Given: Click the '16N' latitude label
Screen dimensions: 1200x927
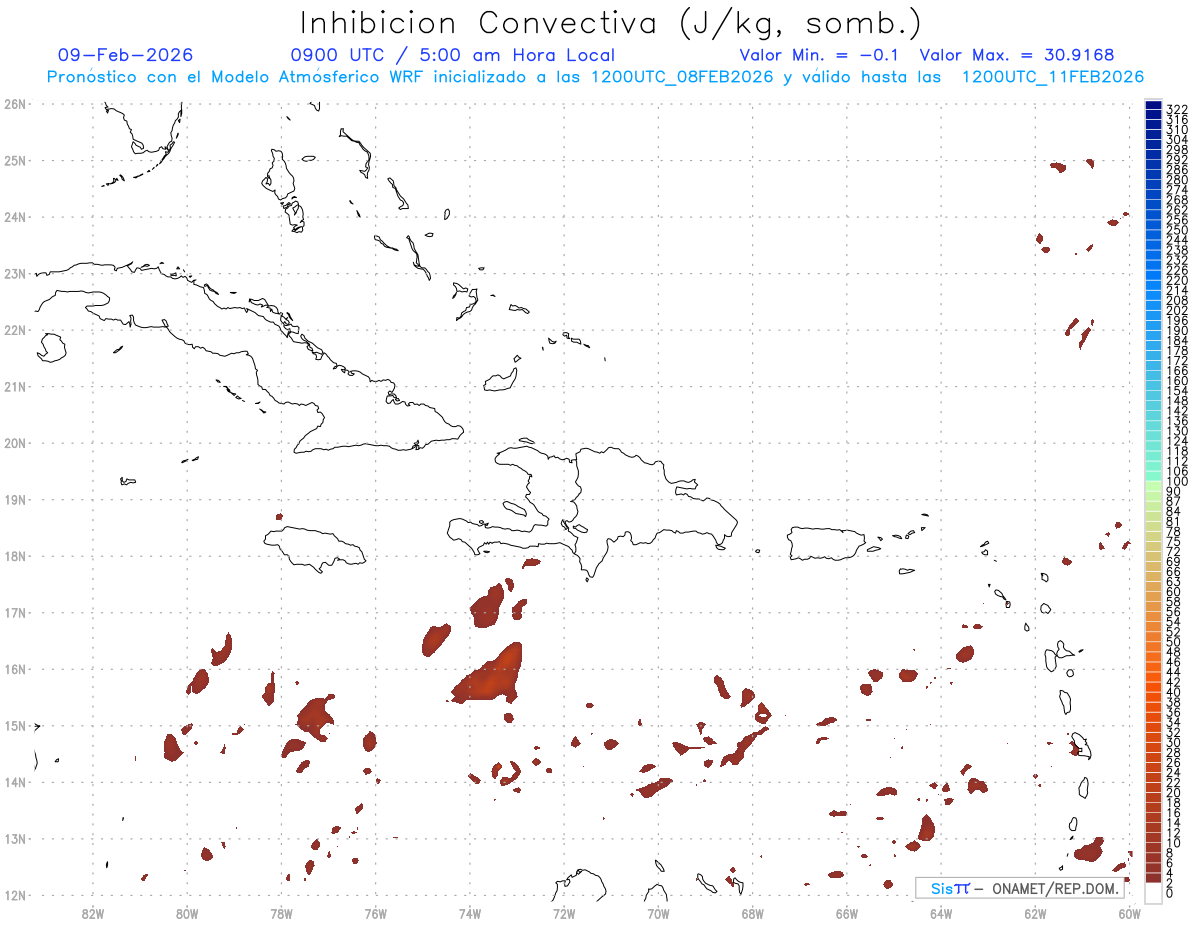Looking at the screenshot, I should pos(15,669).
